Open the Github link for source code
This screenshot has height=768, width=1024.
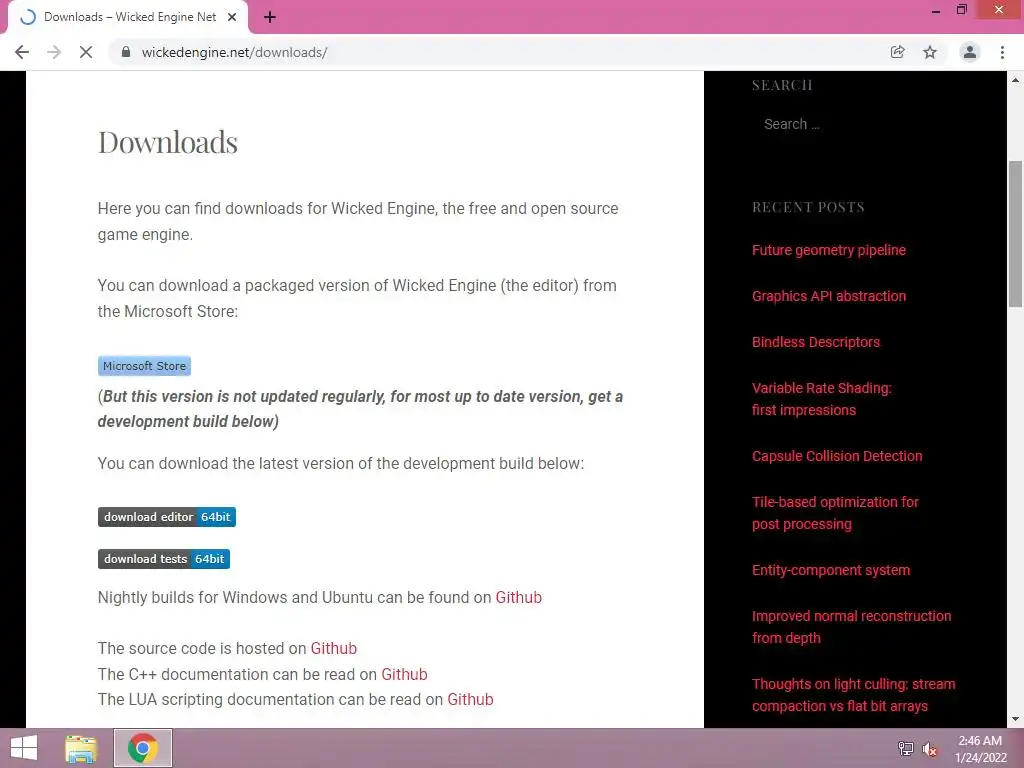point(334,648)
